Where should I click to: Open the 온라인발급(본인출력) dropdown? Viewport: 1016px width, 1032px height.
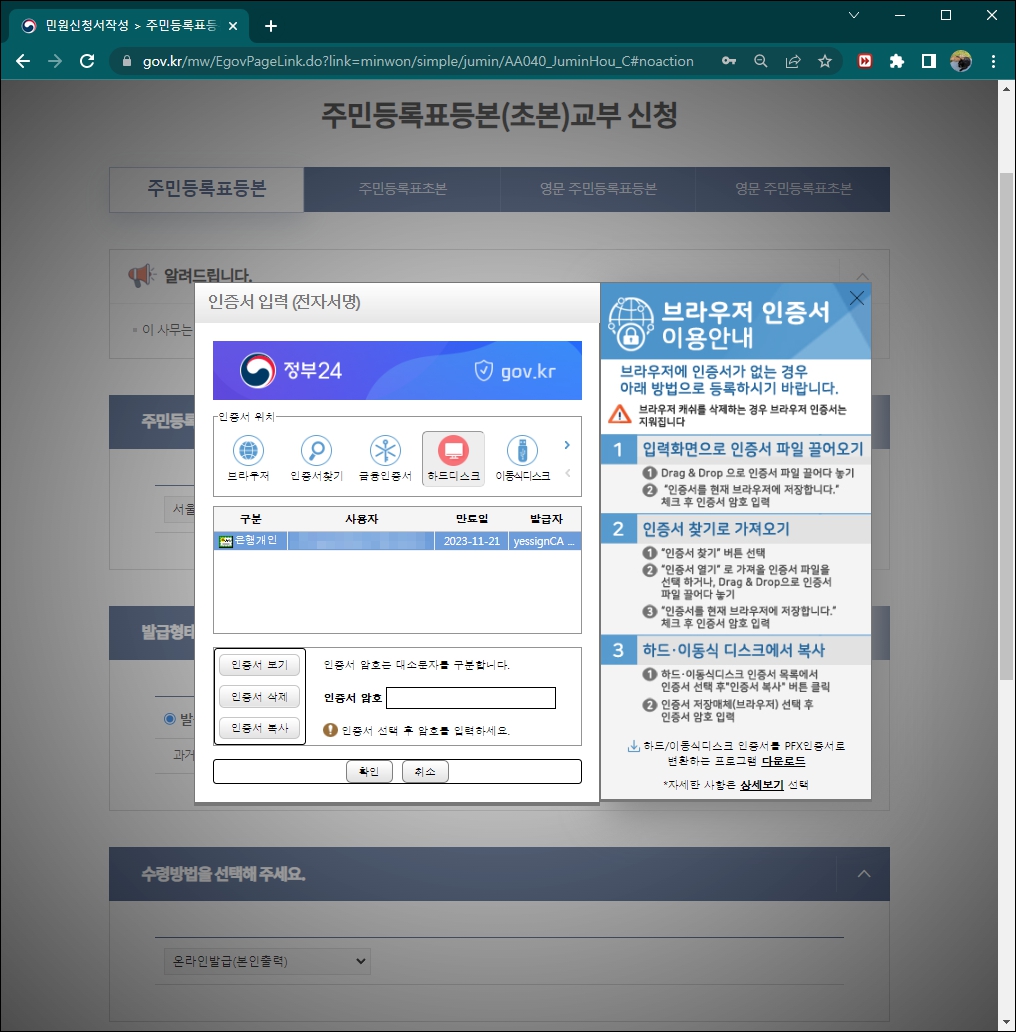coord(265,961)
